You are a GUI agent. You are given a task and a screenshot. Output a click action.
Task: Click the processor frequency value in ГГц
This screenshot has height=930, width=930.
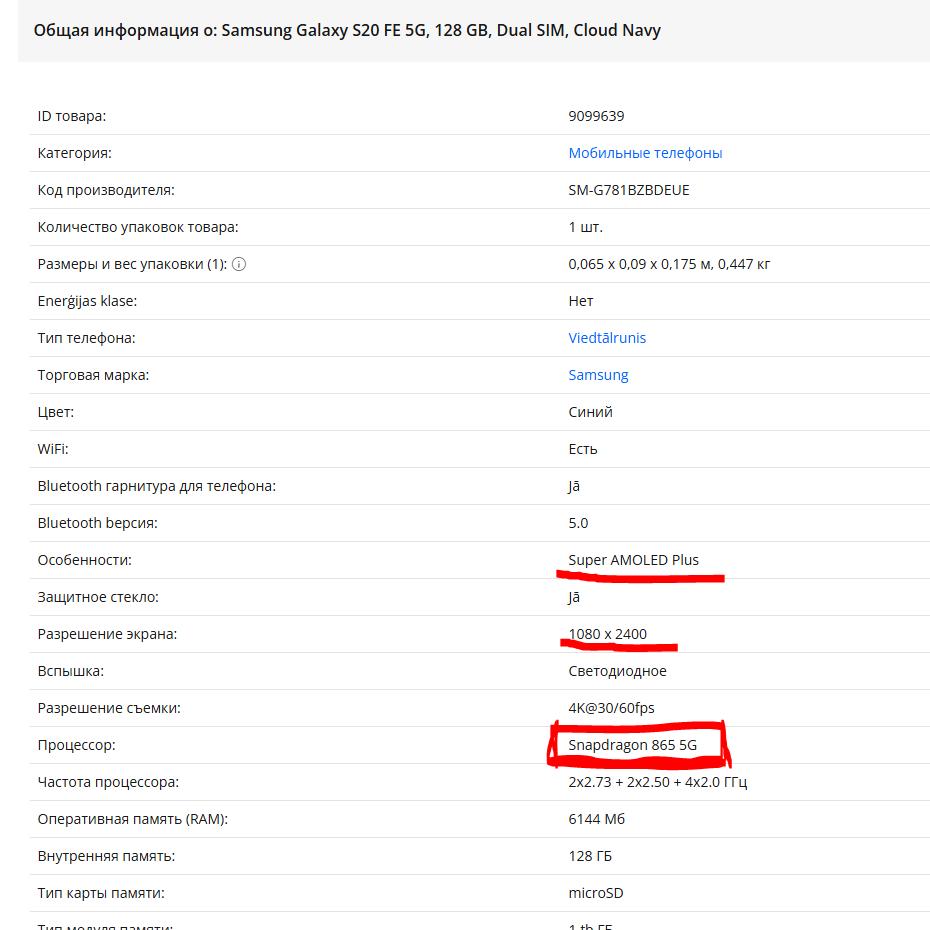[x=657, y=782]
